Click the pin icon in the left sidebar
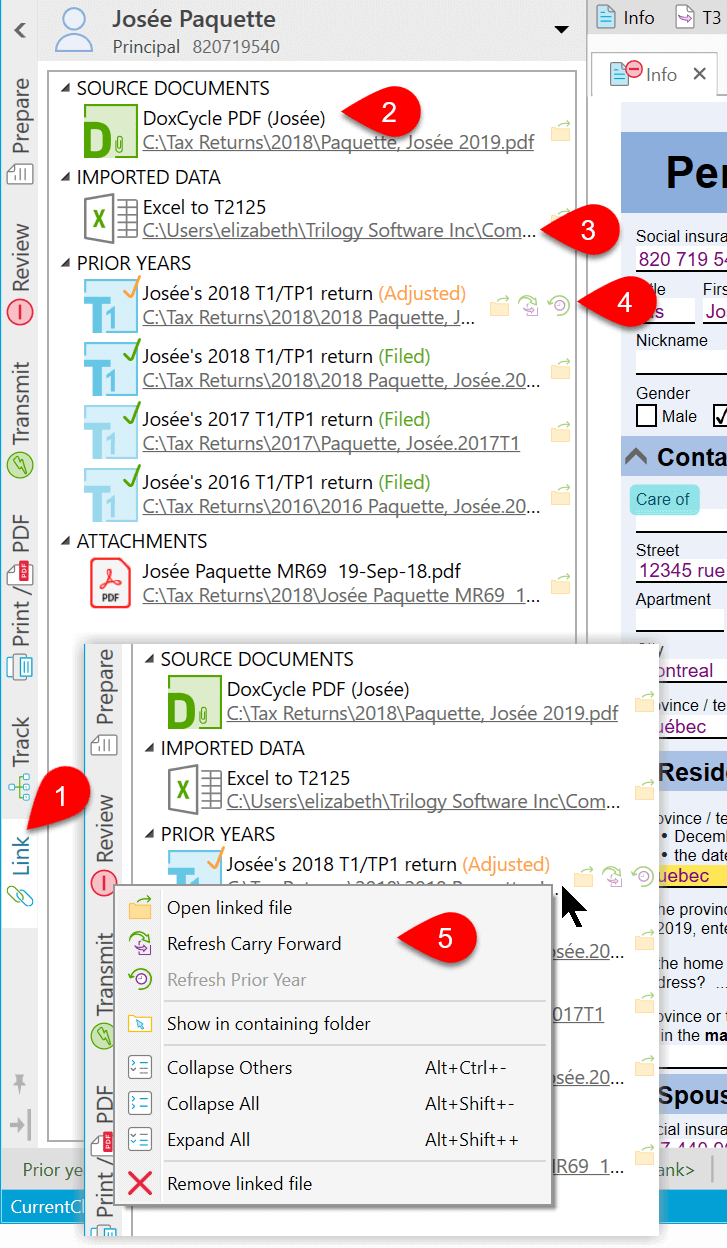727x1248 pixels. tap(19, 1085)
